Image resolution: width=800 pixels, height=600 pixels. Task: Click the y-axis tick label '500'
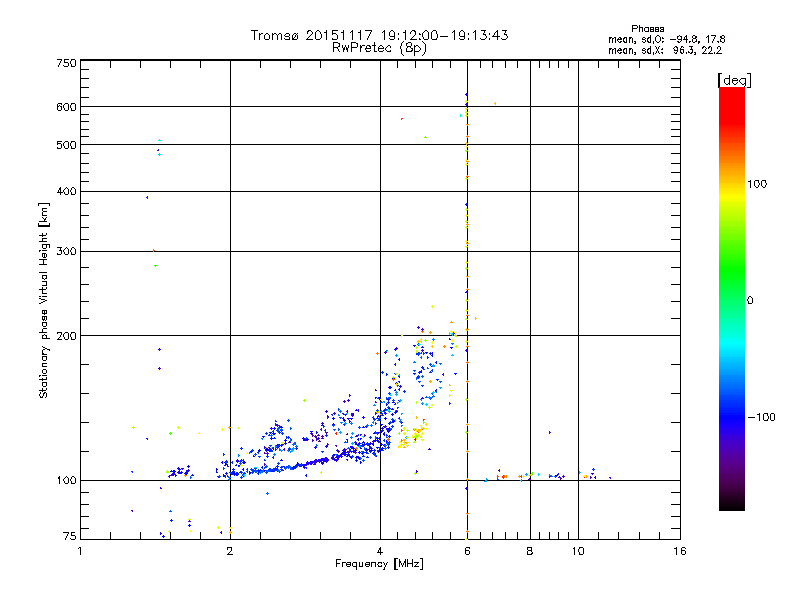66,145
